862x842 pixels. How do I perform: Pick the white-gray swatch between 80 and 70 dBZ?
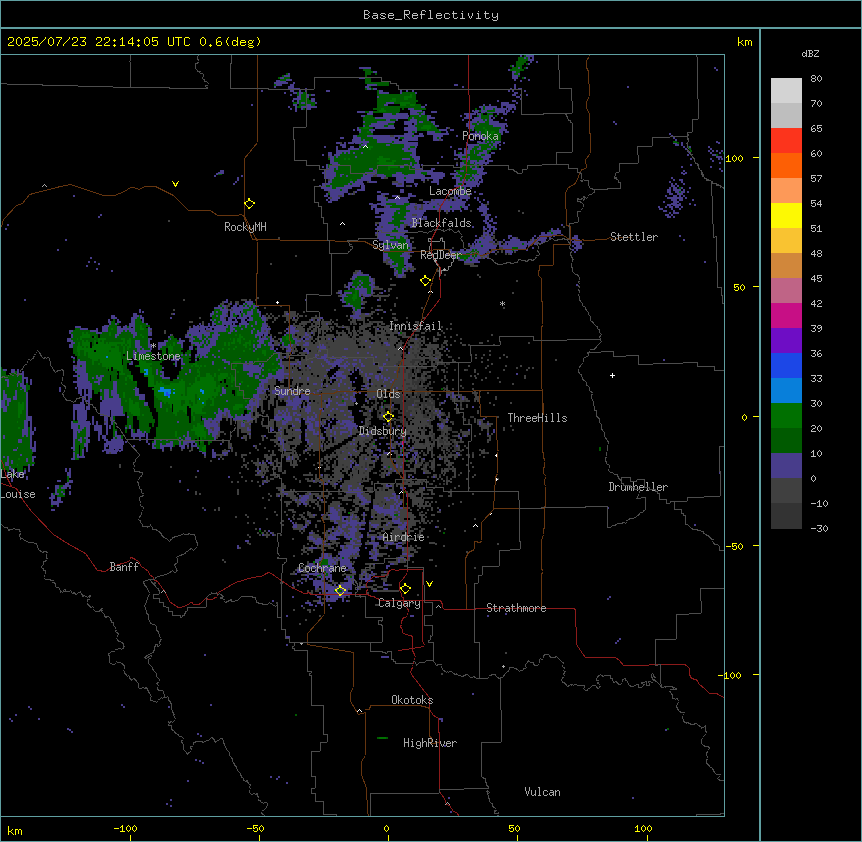[x=786, y=91]
